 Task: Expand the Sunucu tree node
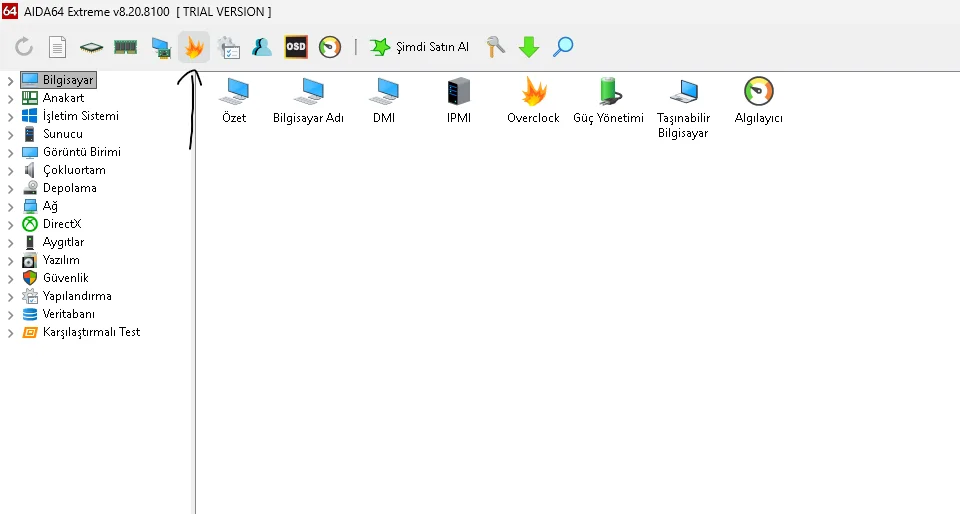pos(10,135)
